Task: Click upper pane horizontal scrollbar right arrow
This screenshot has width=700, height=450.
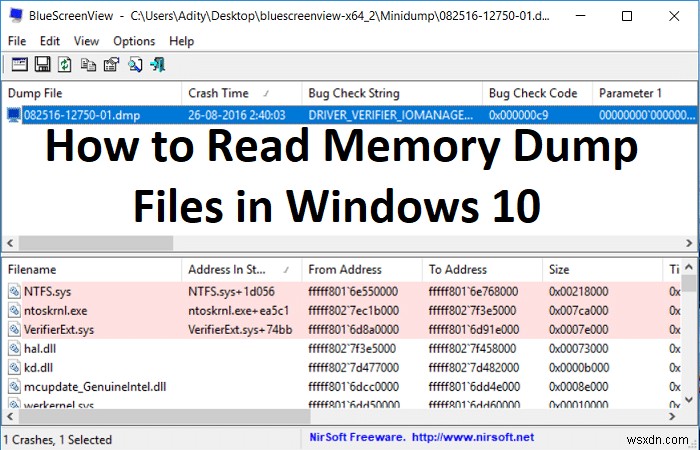Action: click(689, 243)
